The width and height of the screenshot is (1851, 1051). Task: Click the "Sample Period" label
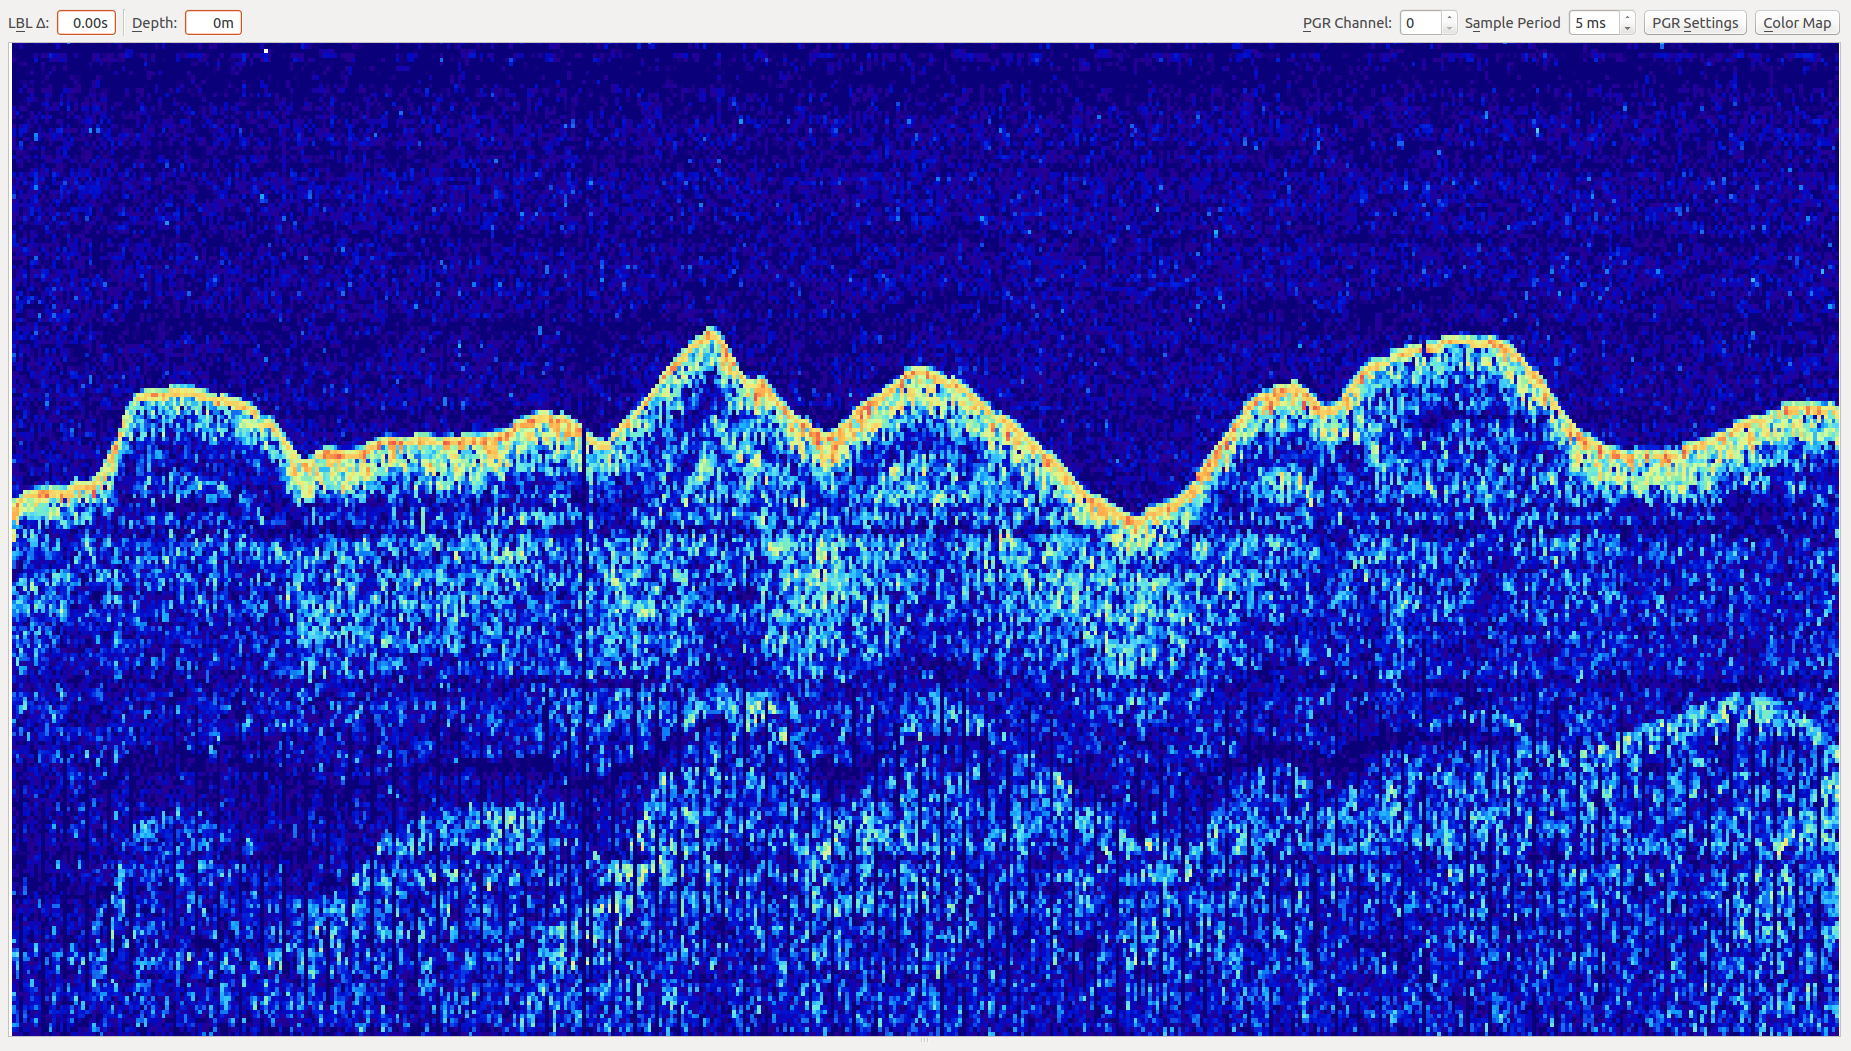pyautogui.click(x=1512, y=23)
